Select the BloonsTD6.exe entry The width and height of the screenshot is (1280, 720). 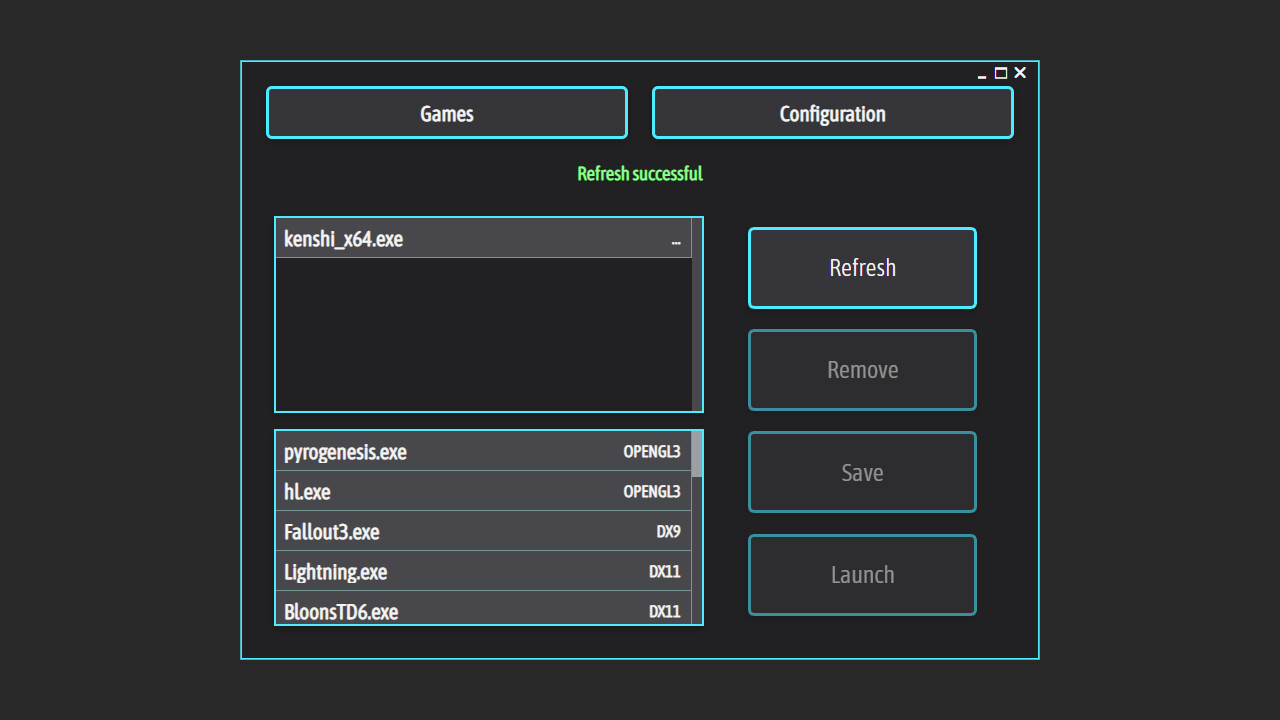point(341,611)
